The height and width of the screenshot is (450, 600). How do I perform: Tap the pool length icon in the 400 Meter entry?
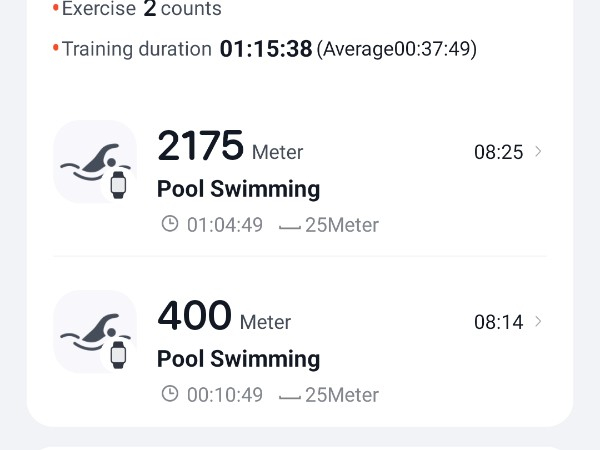click(290, 396)
